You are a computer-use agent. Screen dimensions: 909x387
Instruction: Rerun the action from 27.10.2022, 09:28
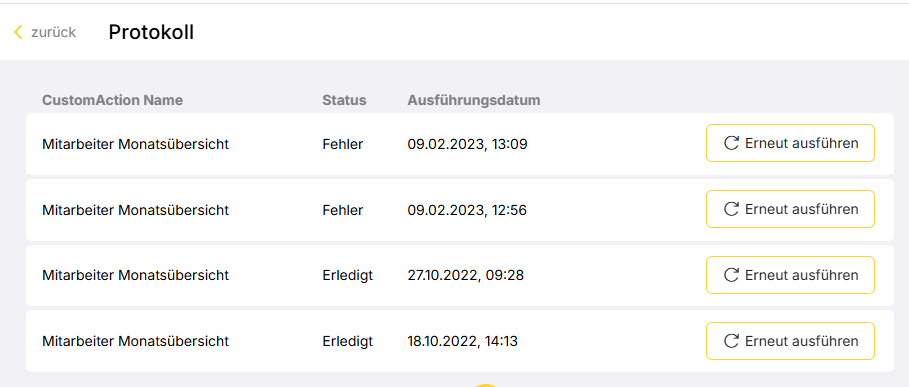click(x=790, y=275)
